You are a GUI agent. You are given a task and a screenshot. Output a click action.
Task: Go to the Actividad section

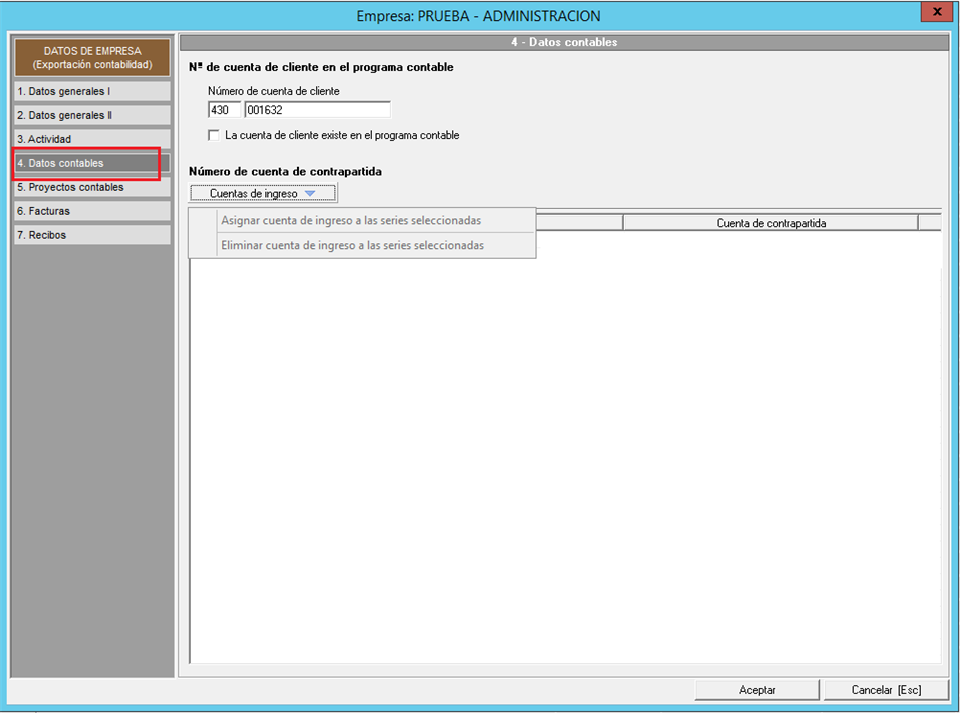[92, 139]
